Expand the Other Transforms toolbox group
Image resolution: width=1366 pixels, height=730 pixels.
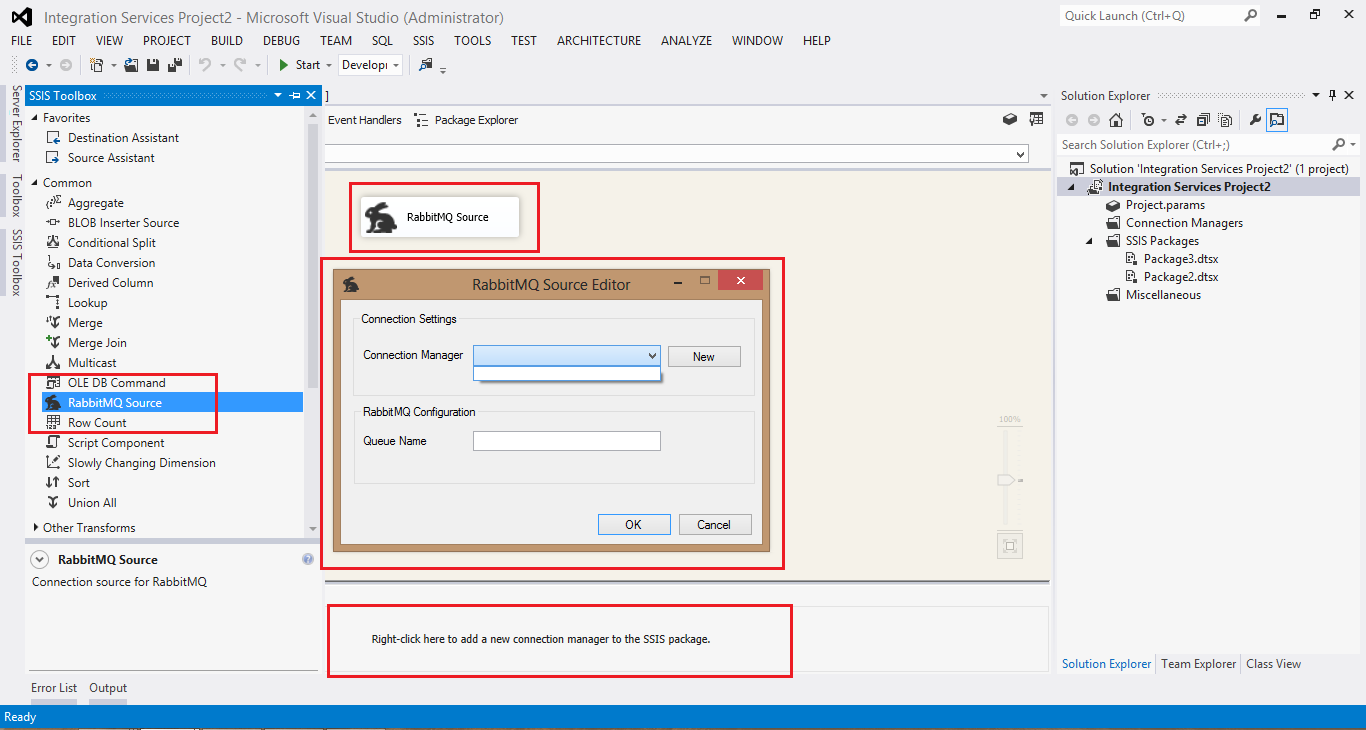tap(34, 527)
